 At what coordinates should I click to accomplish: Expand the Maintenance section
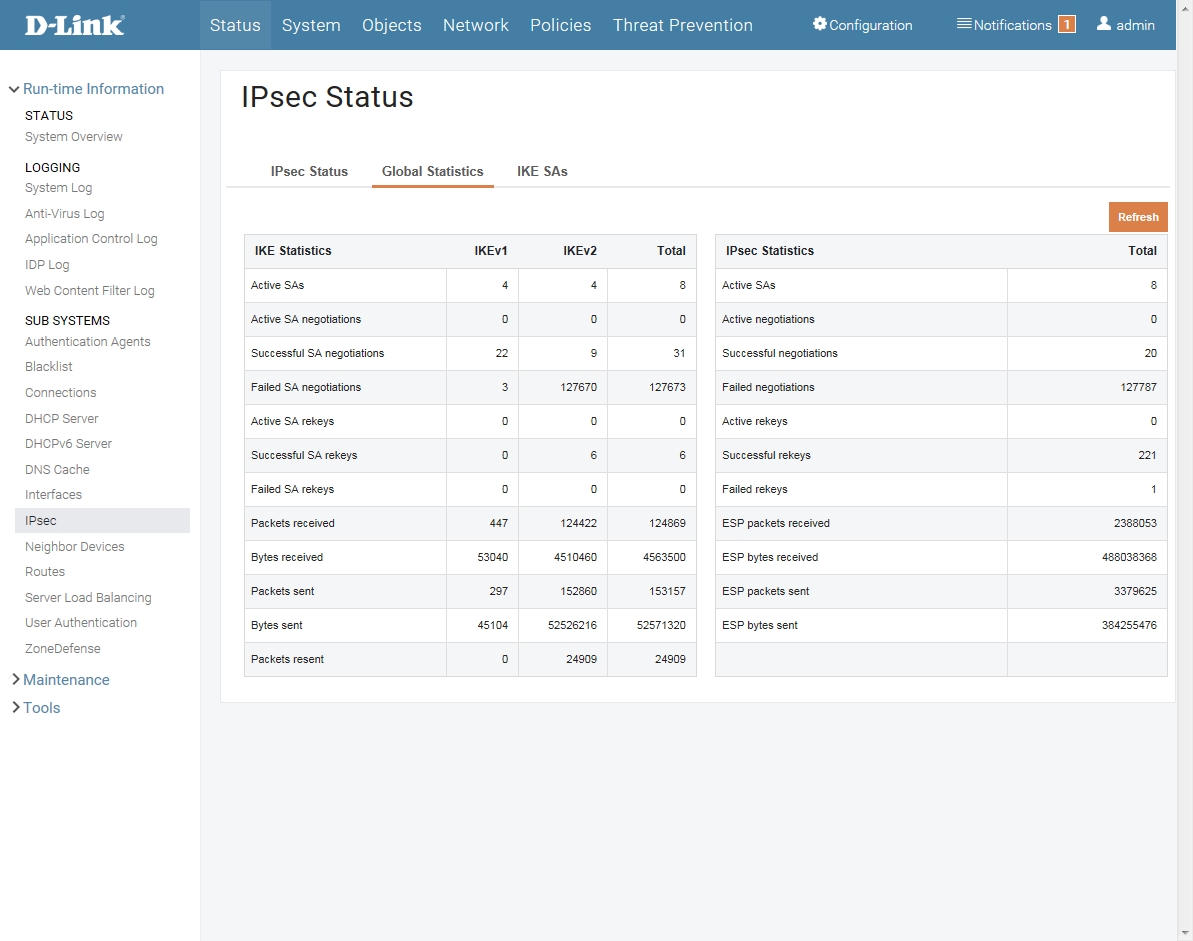pyautogui.click(x=16, y=679)
